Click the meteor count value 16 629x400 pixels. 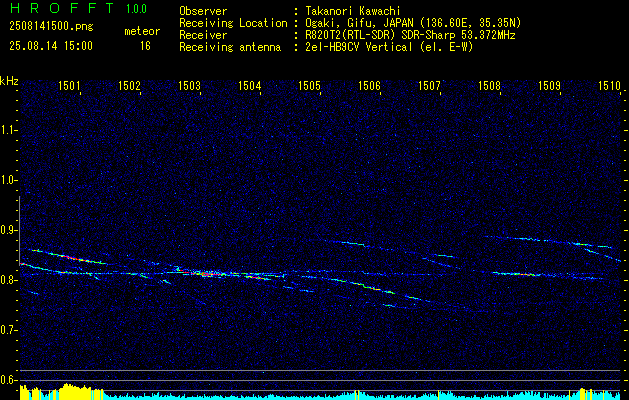pos(145,46)
